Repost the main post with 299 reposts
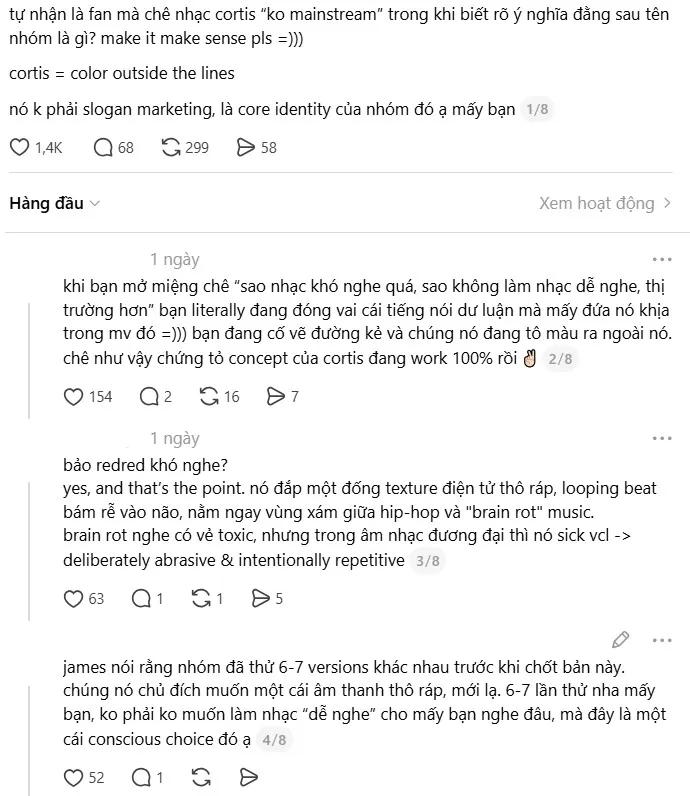Image resolution: width=690 pixels, height=796 pixels. 172,147
